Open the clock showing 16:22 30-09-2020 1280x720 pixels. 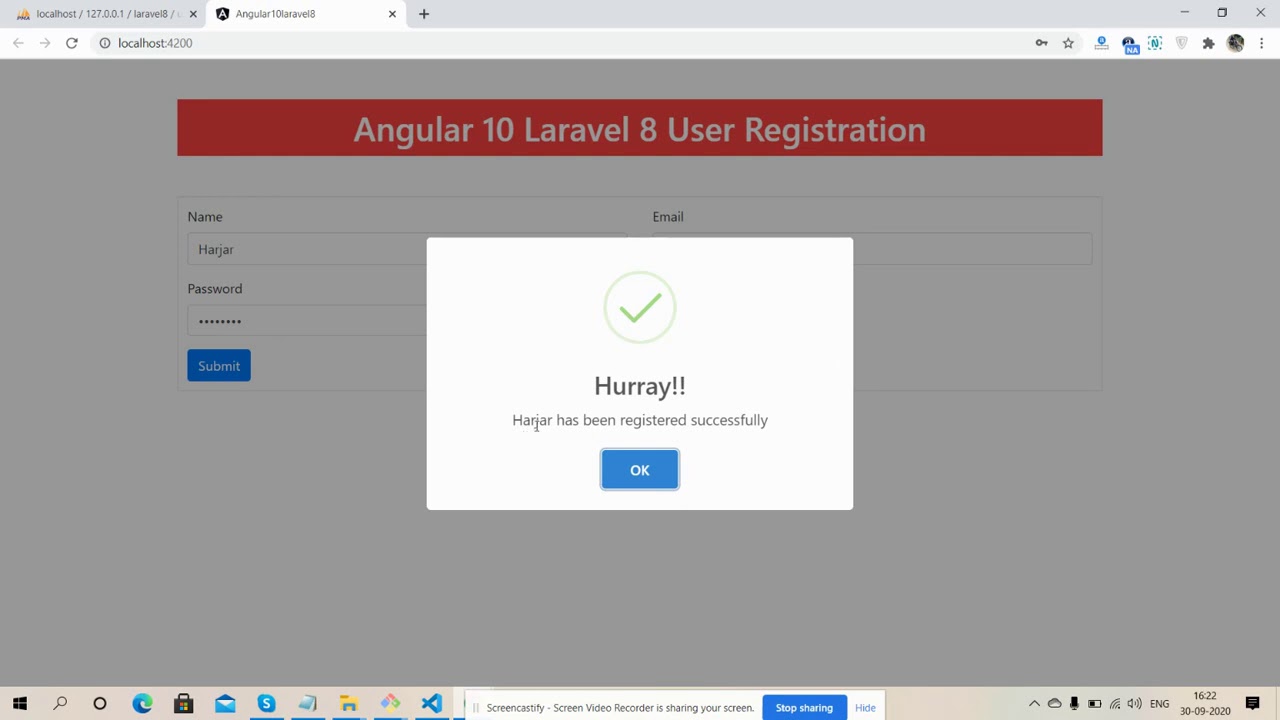click(x=1205, y=704)
